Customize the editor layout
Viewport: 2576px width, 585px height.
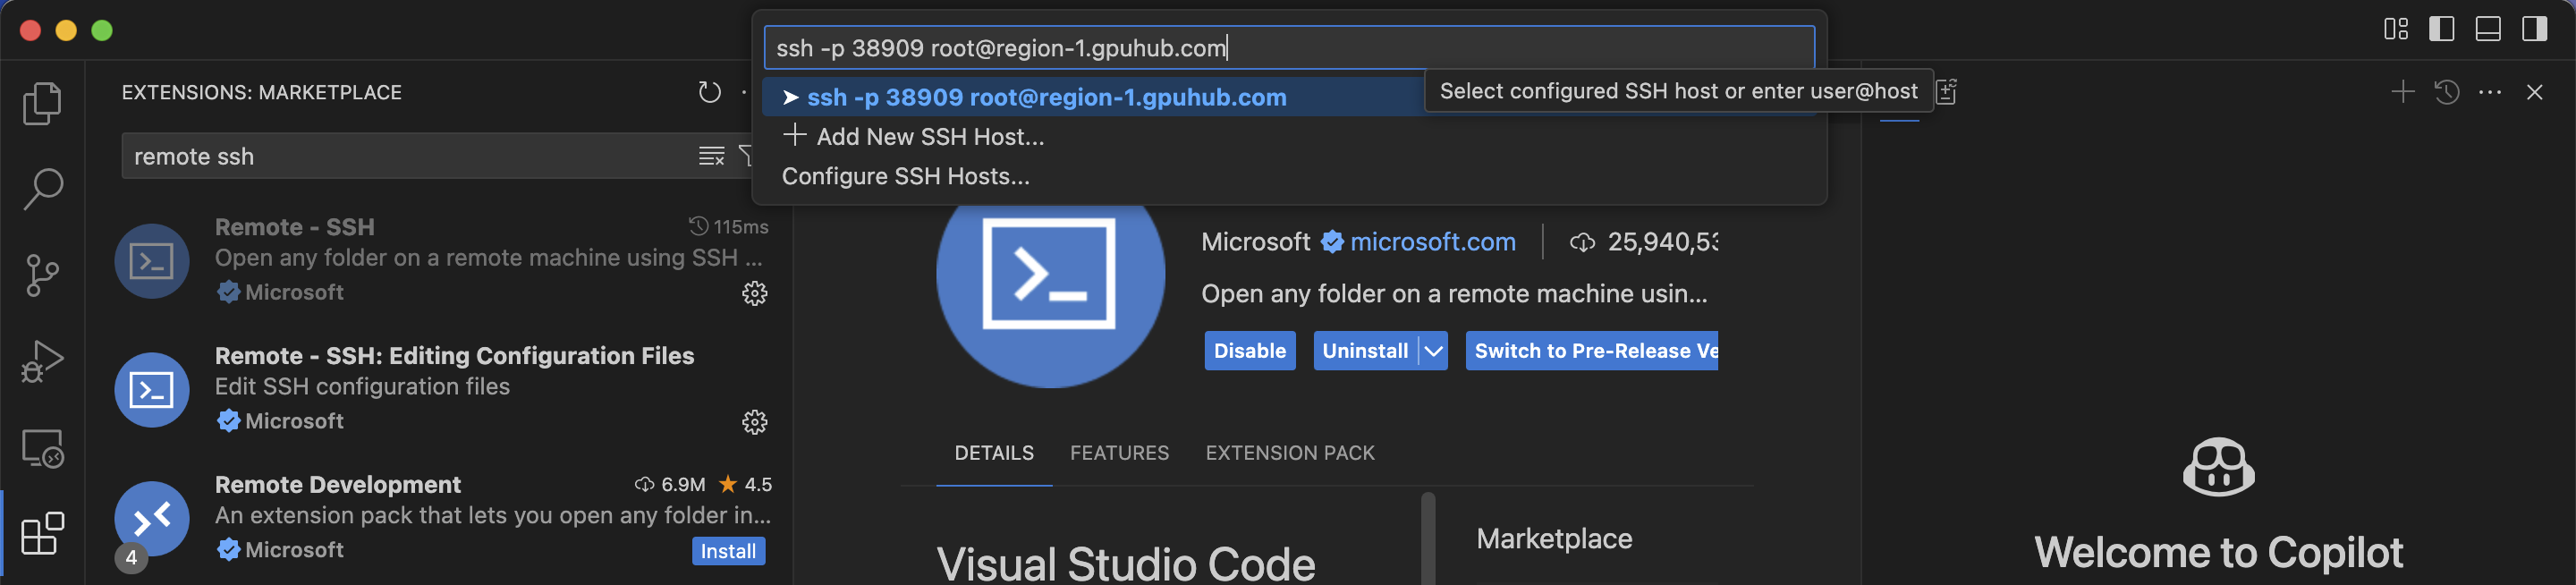pyautogui.click(x=2396, y=29)
